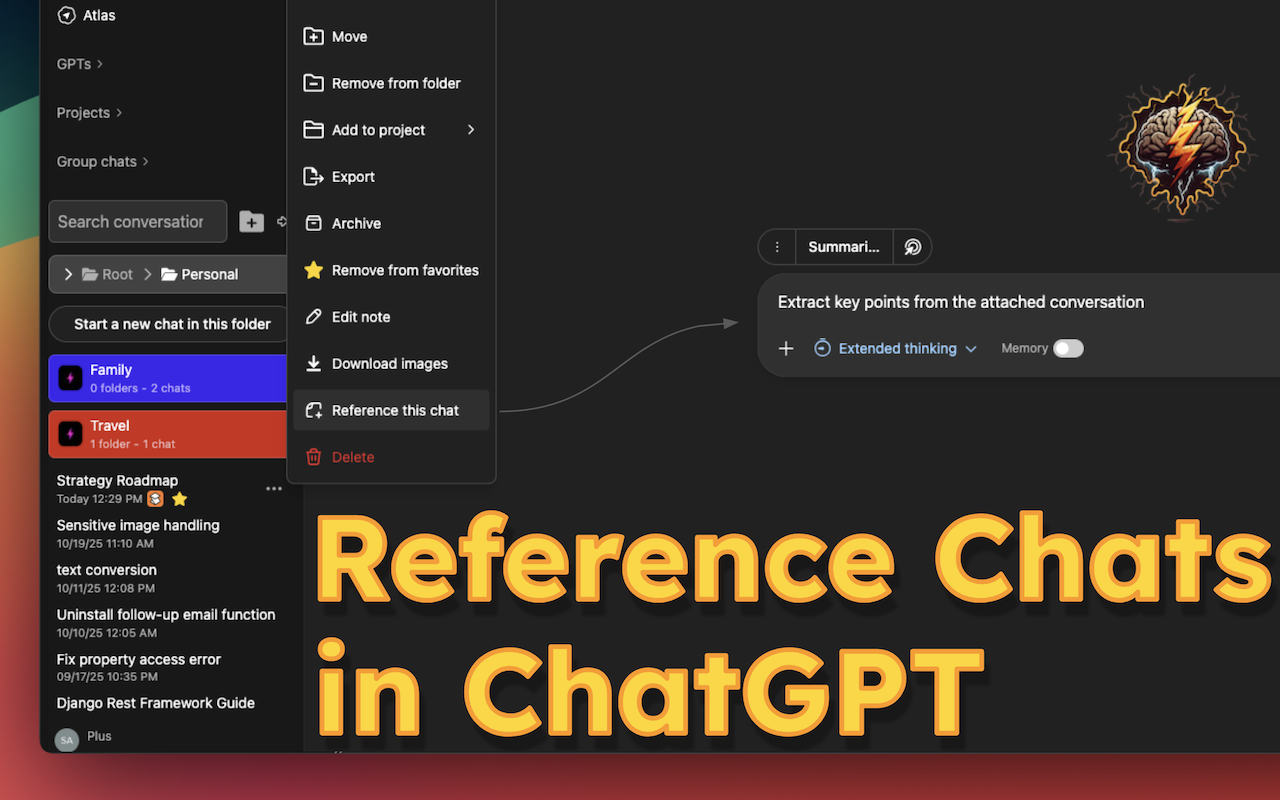Viewport: 1280px width, 800px height.
Task: Open the three-dot menu on Strategy Roadmap
Action: coord(273,488)
